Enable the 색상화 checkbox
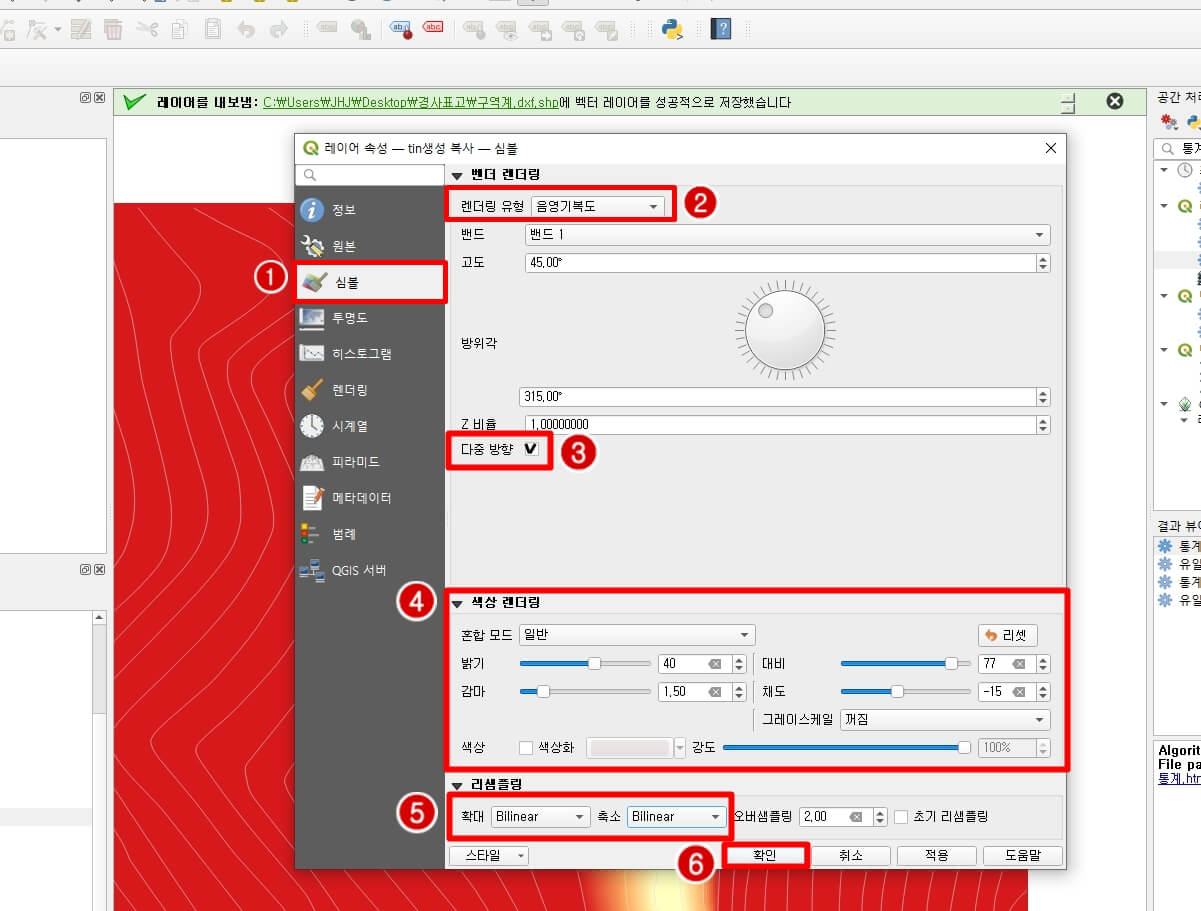Screen dimensions: 1201x911 526,747
